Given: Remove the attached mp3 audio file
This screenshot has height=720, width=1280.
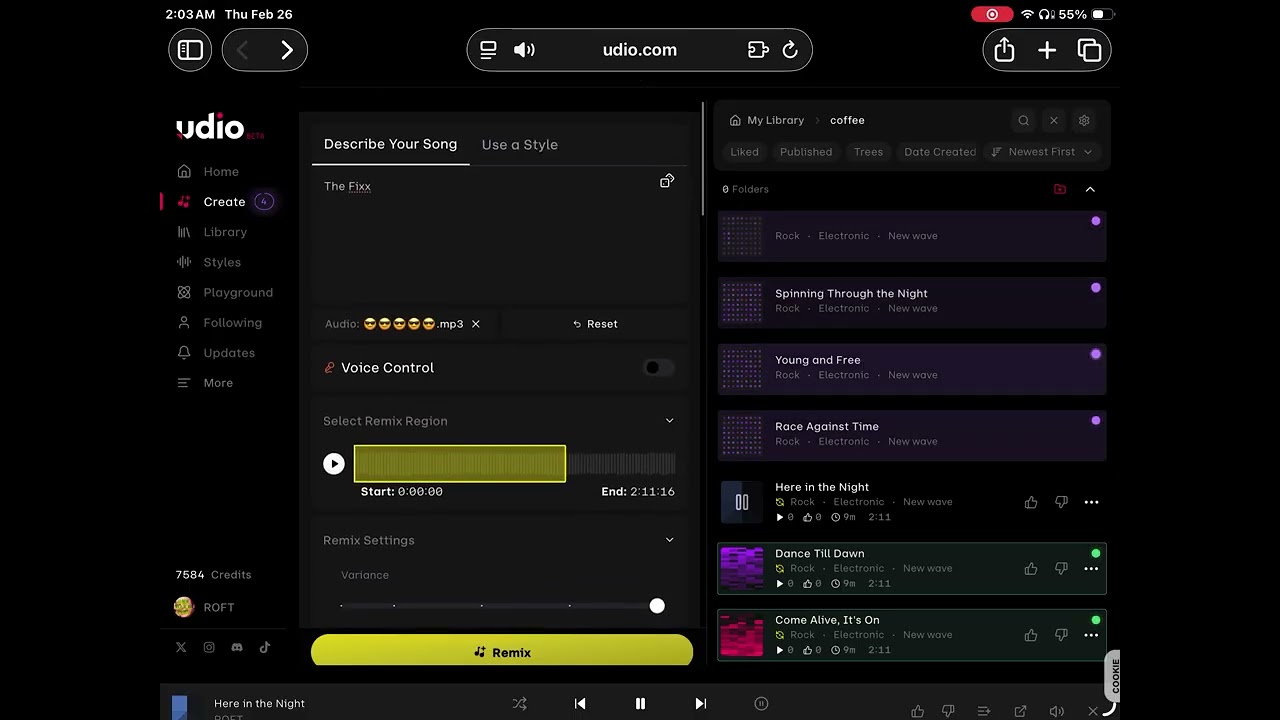Looking at the screenshot, I should click(476, 324).
